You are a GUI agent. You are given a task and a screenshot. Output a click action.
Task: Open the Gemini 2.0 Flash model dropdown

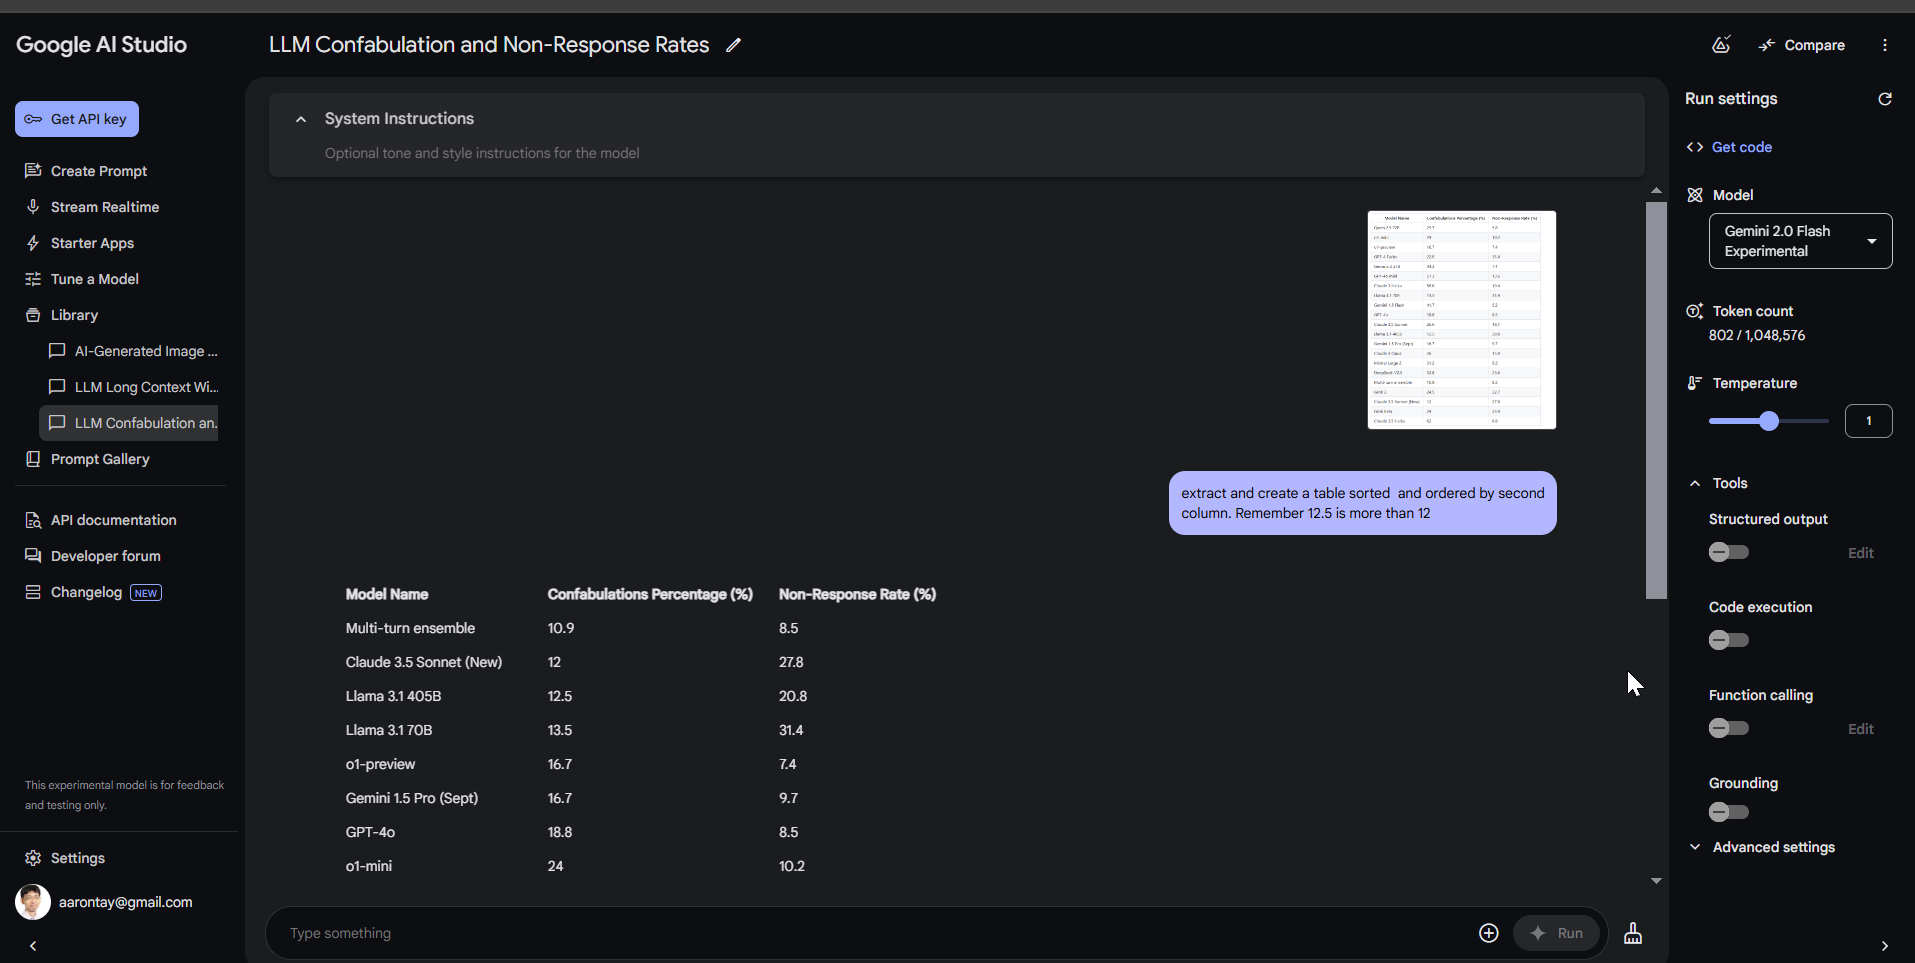pyautogui.click(x=1800, y=241)
